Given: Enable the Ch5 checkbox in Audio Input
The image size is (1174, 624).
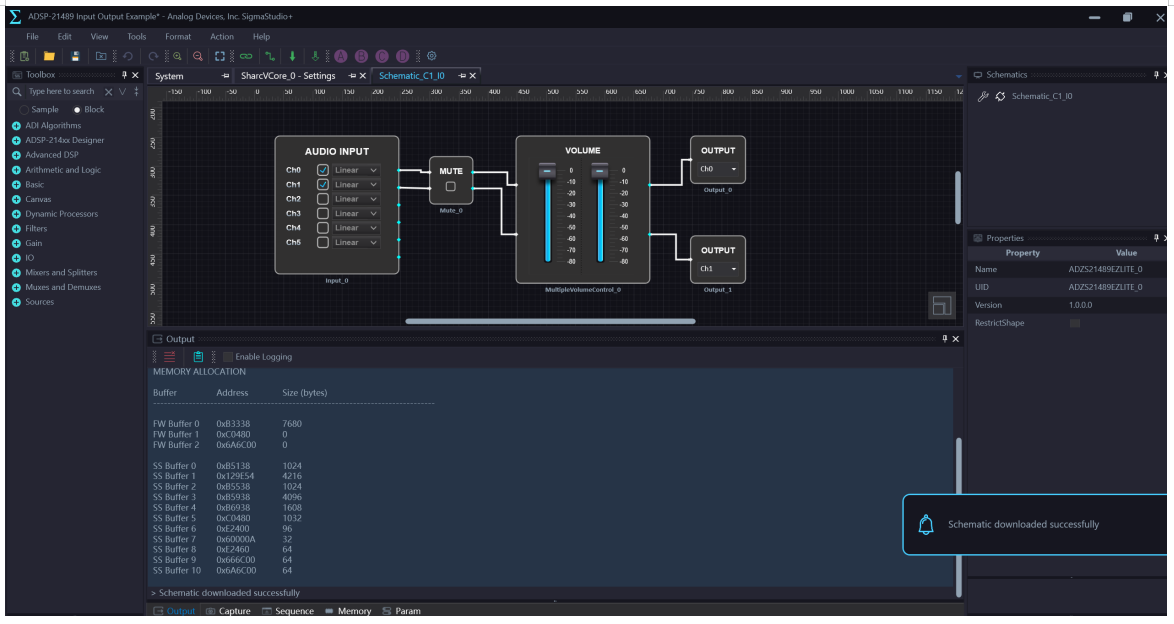Looking at the screenshot, I should 323,243.
